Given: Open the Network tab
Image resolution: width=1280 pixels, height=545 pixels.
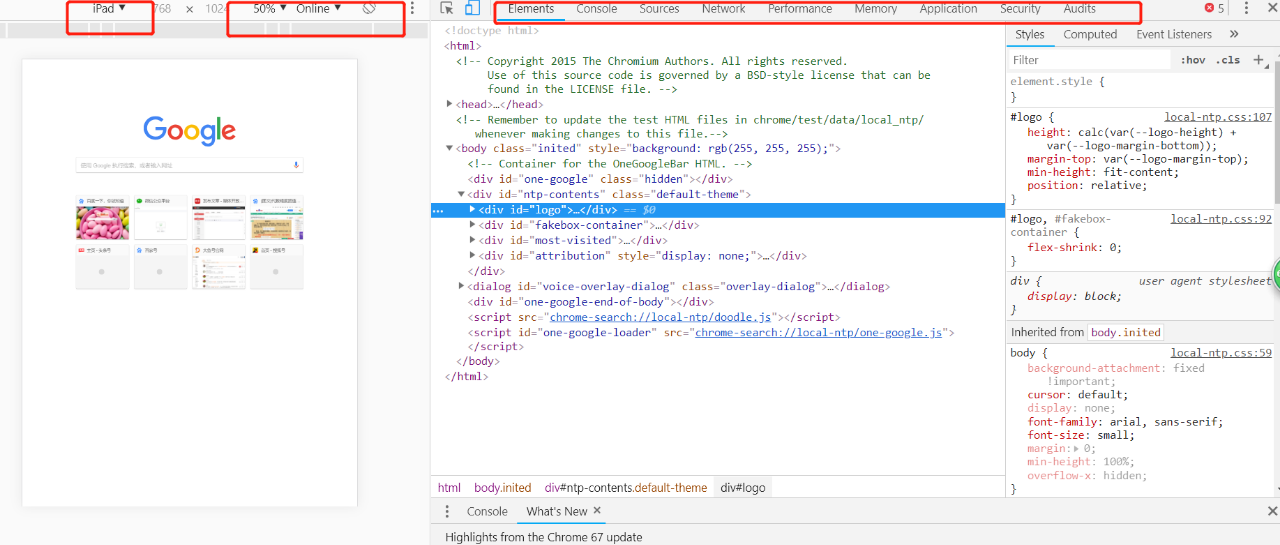Looking at the screenshot, I should click(723, 9).
